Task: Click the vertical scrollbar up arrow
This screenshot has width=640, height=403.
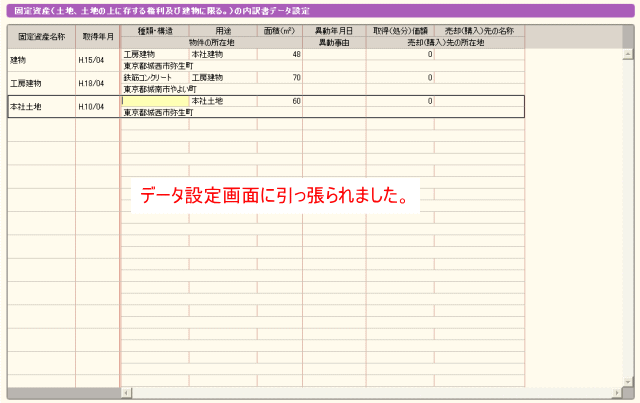Action: point(628,54)
